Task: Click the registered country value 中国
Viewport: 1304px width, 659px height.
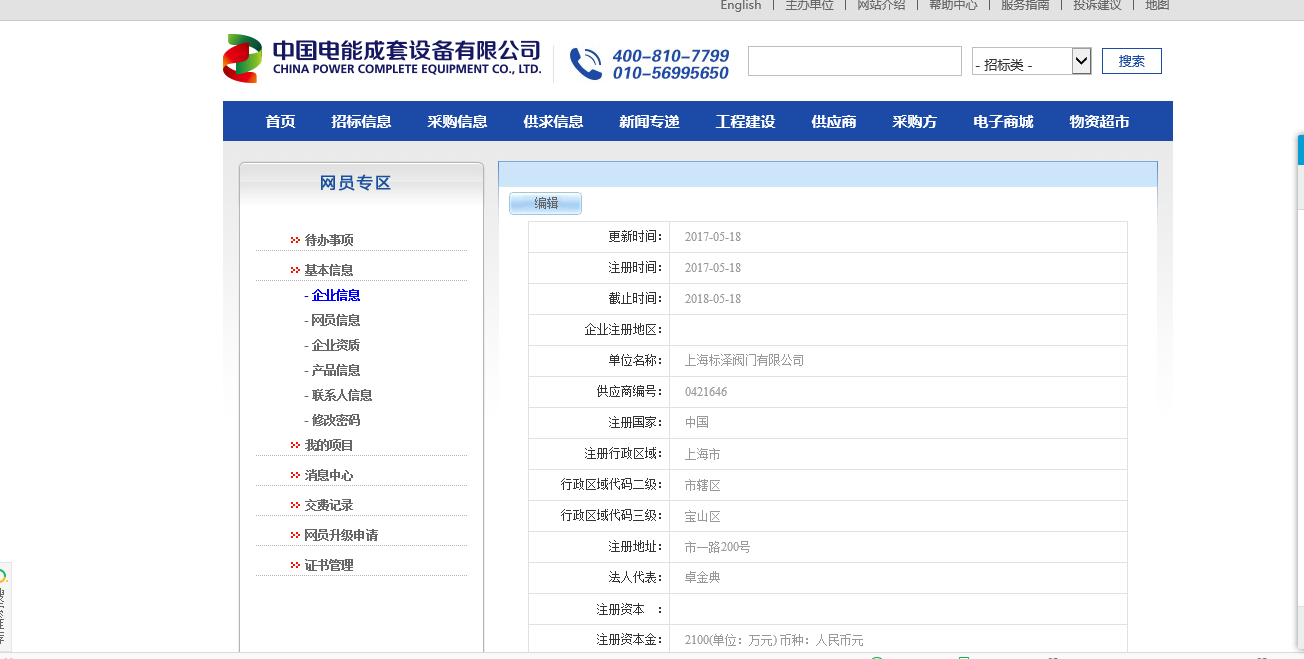Action: click(x=696, y=422)
